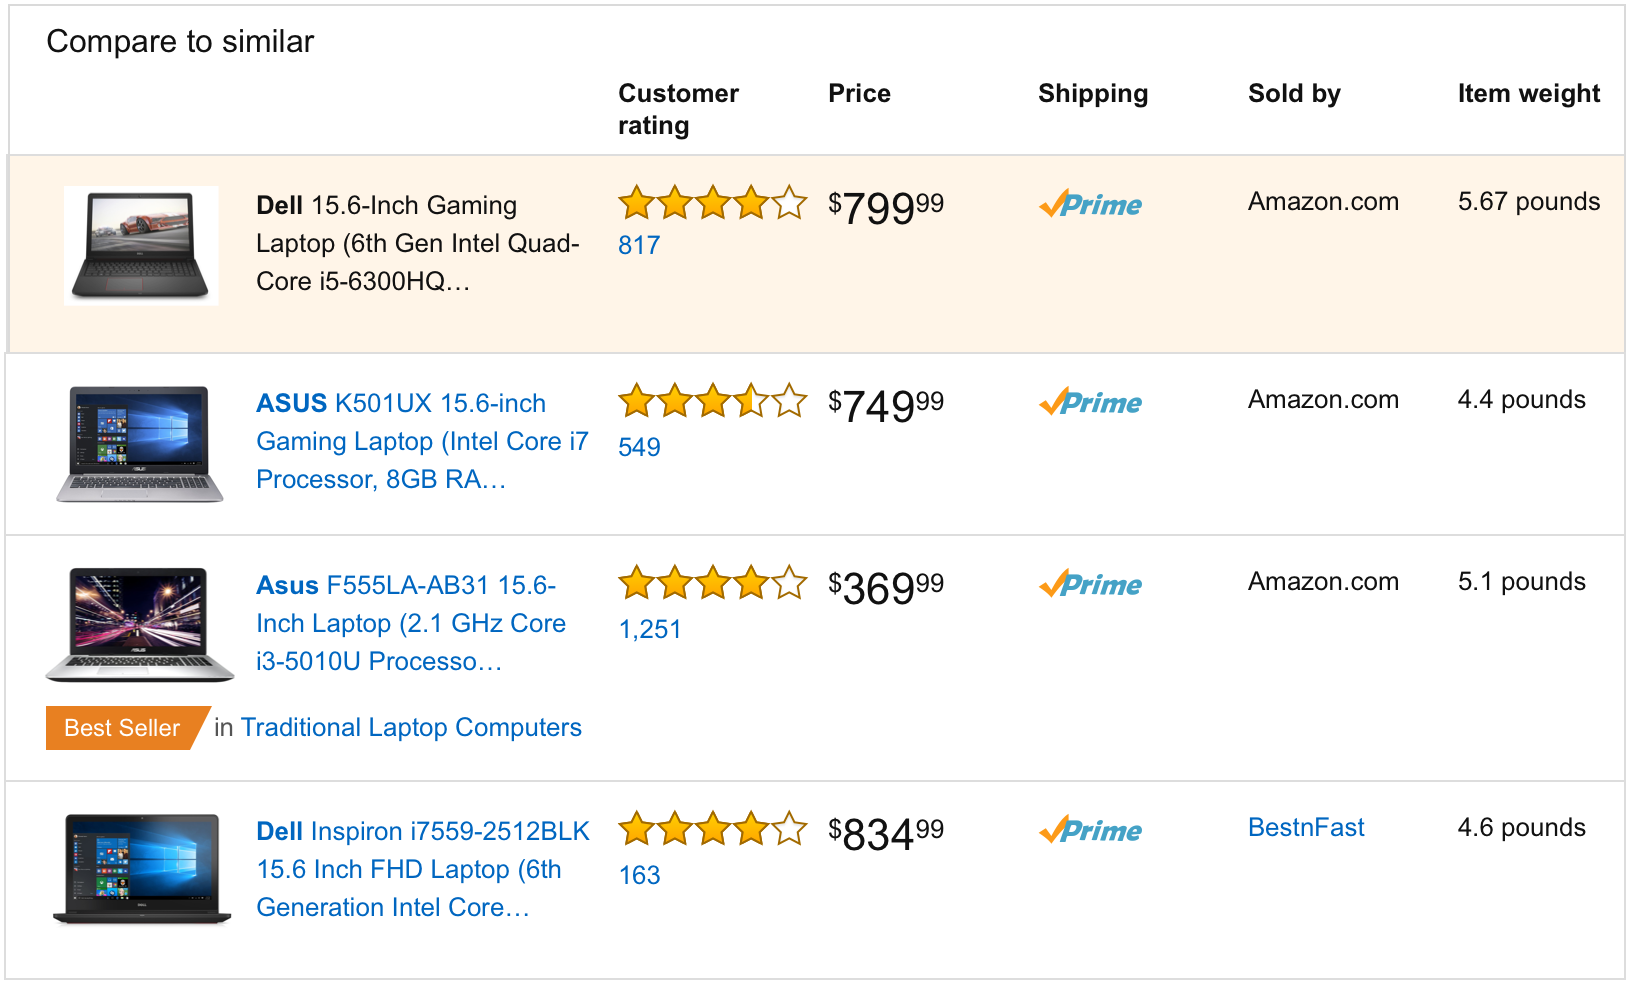Click the Best Seller badge

pyautogui.click(x=125, y=728)
